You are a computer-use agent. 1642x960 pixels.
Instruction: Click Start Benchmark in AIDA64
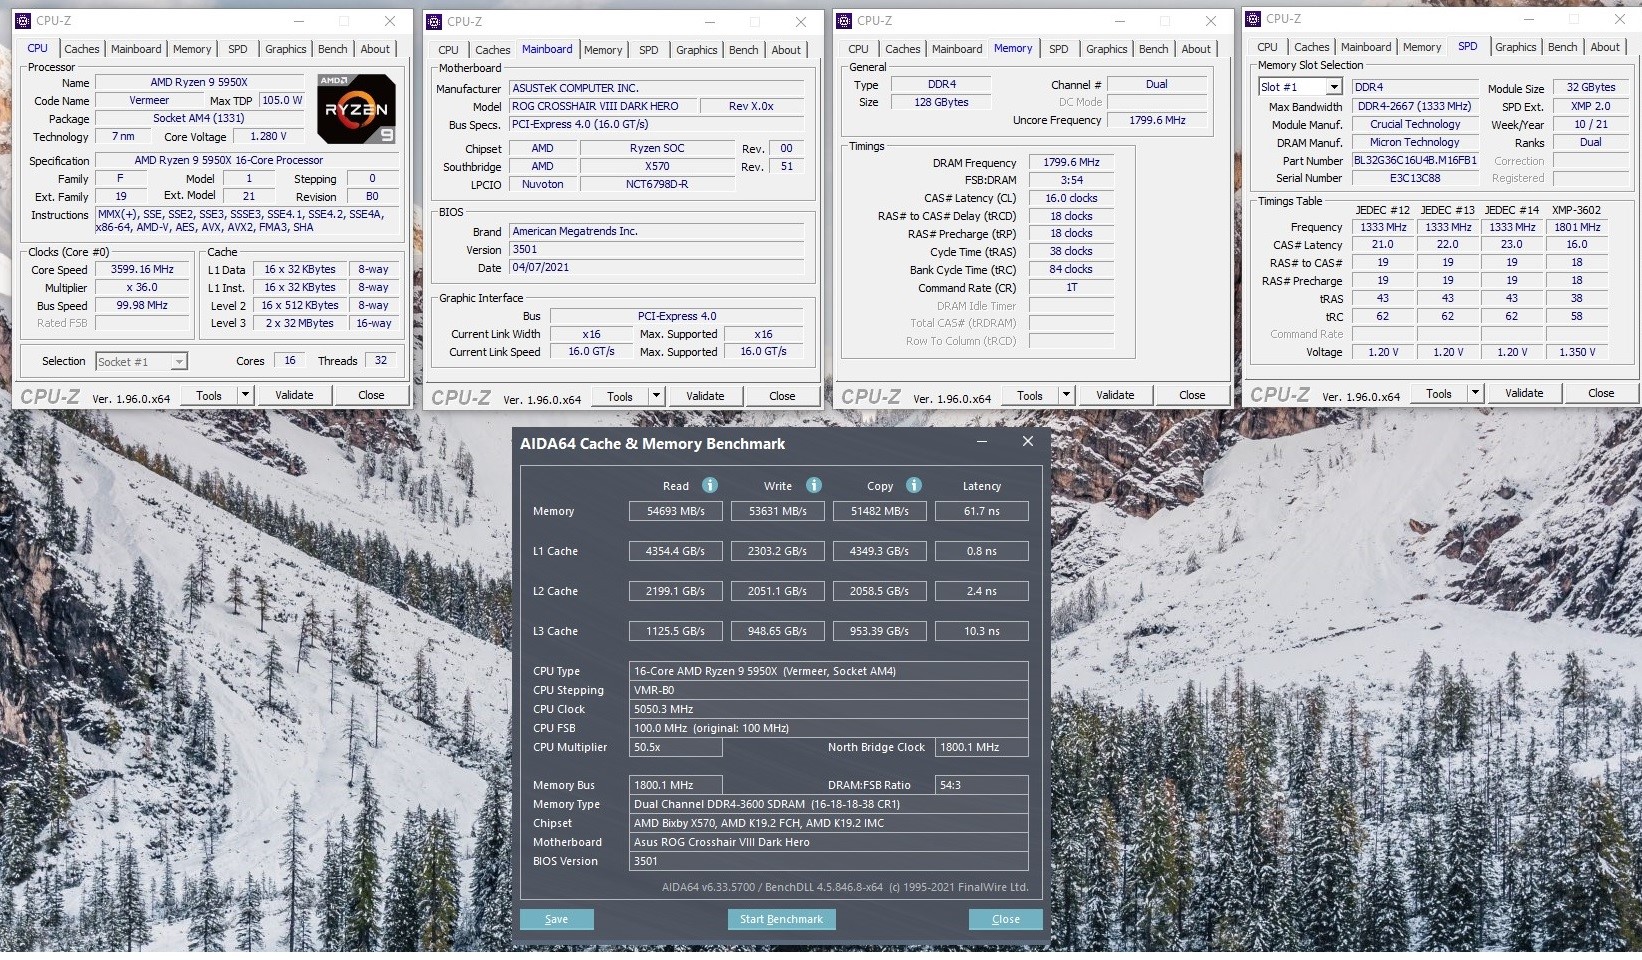(x=781, y=919)
